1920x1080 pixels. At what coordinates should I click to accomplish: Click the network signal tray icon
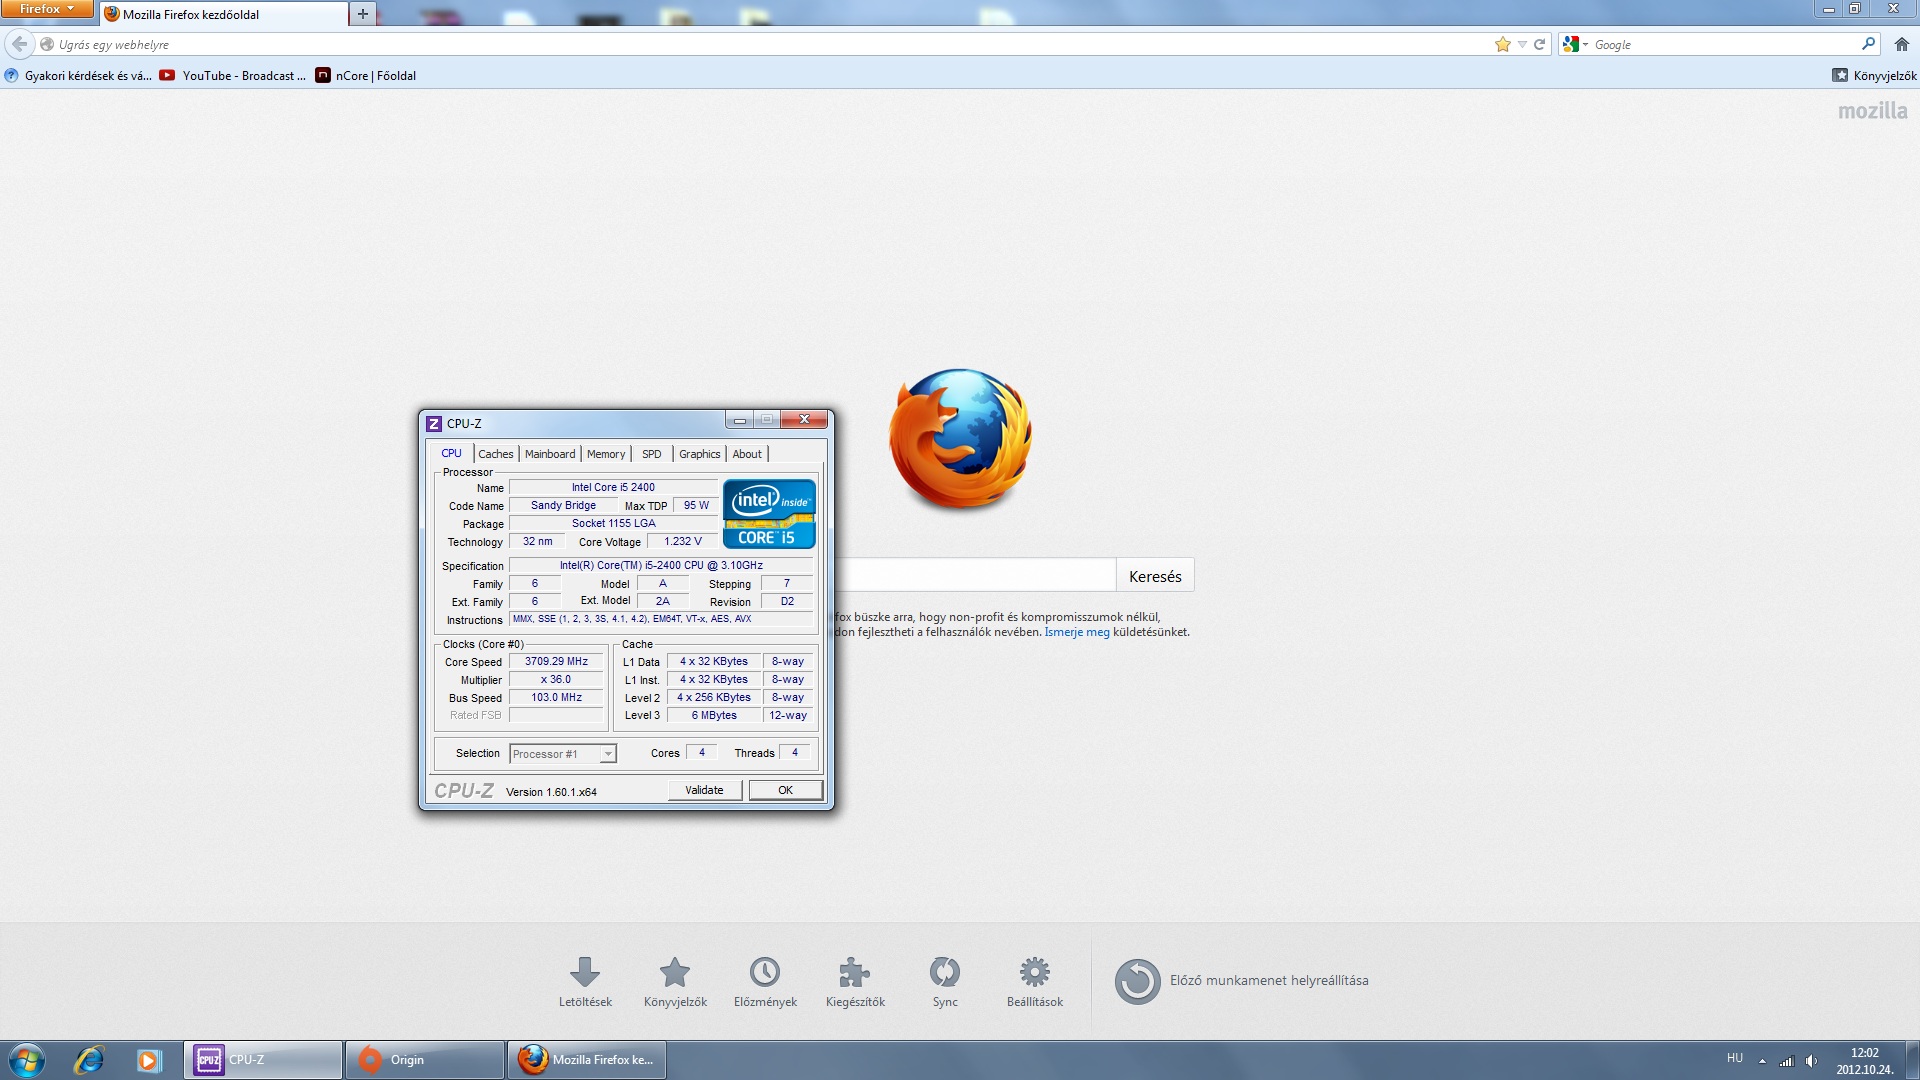(1786, 1061)
